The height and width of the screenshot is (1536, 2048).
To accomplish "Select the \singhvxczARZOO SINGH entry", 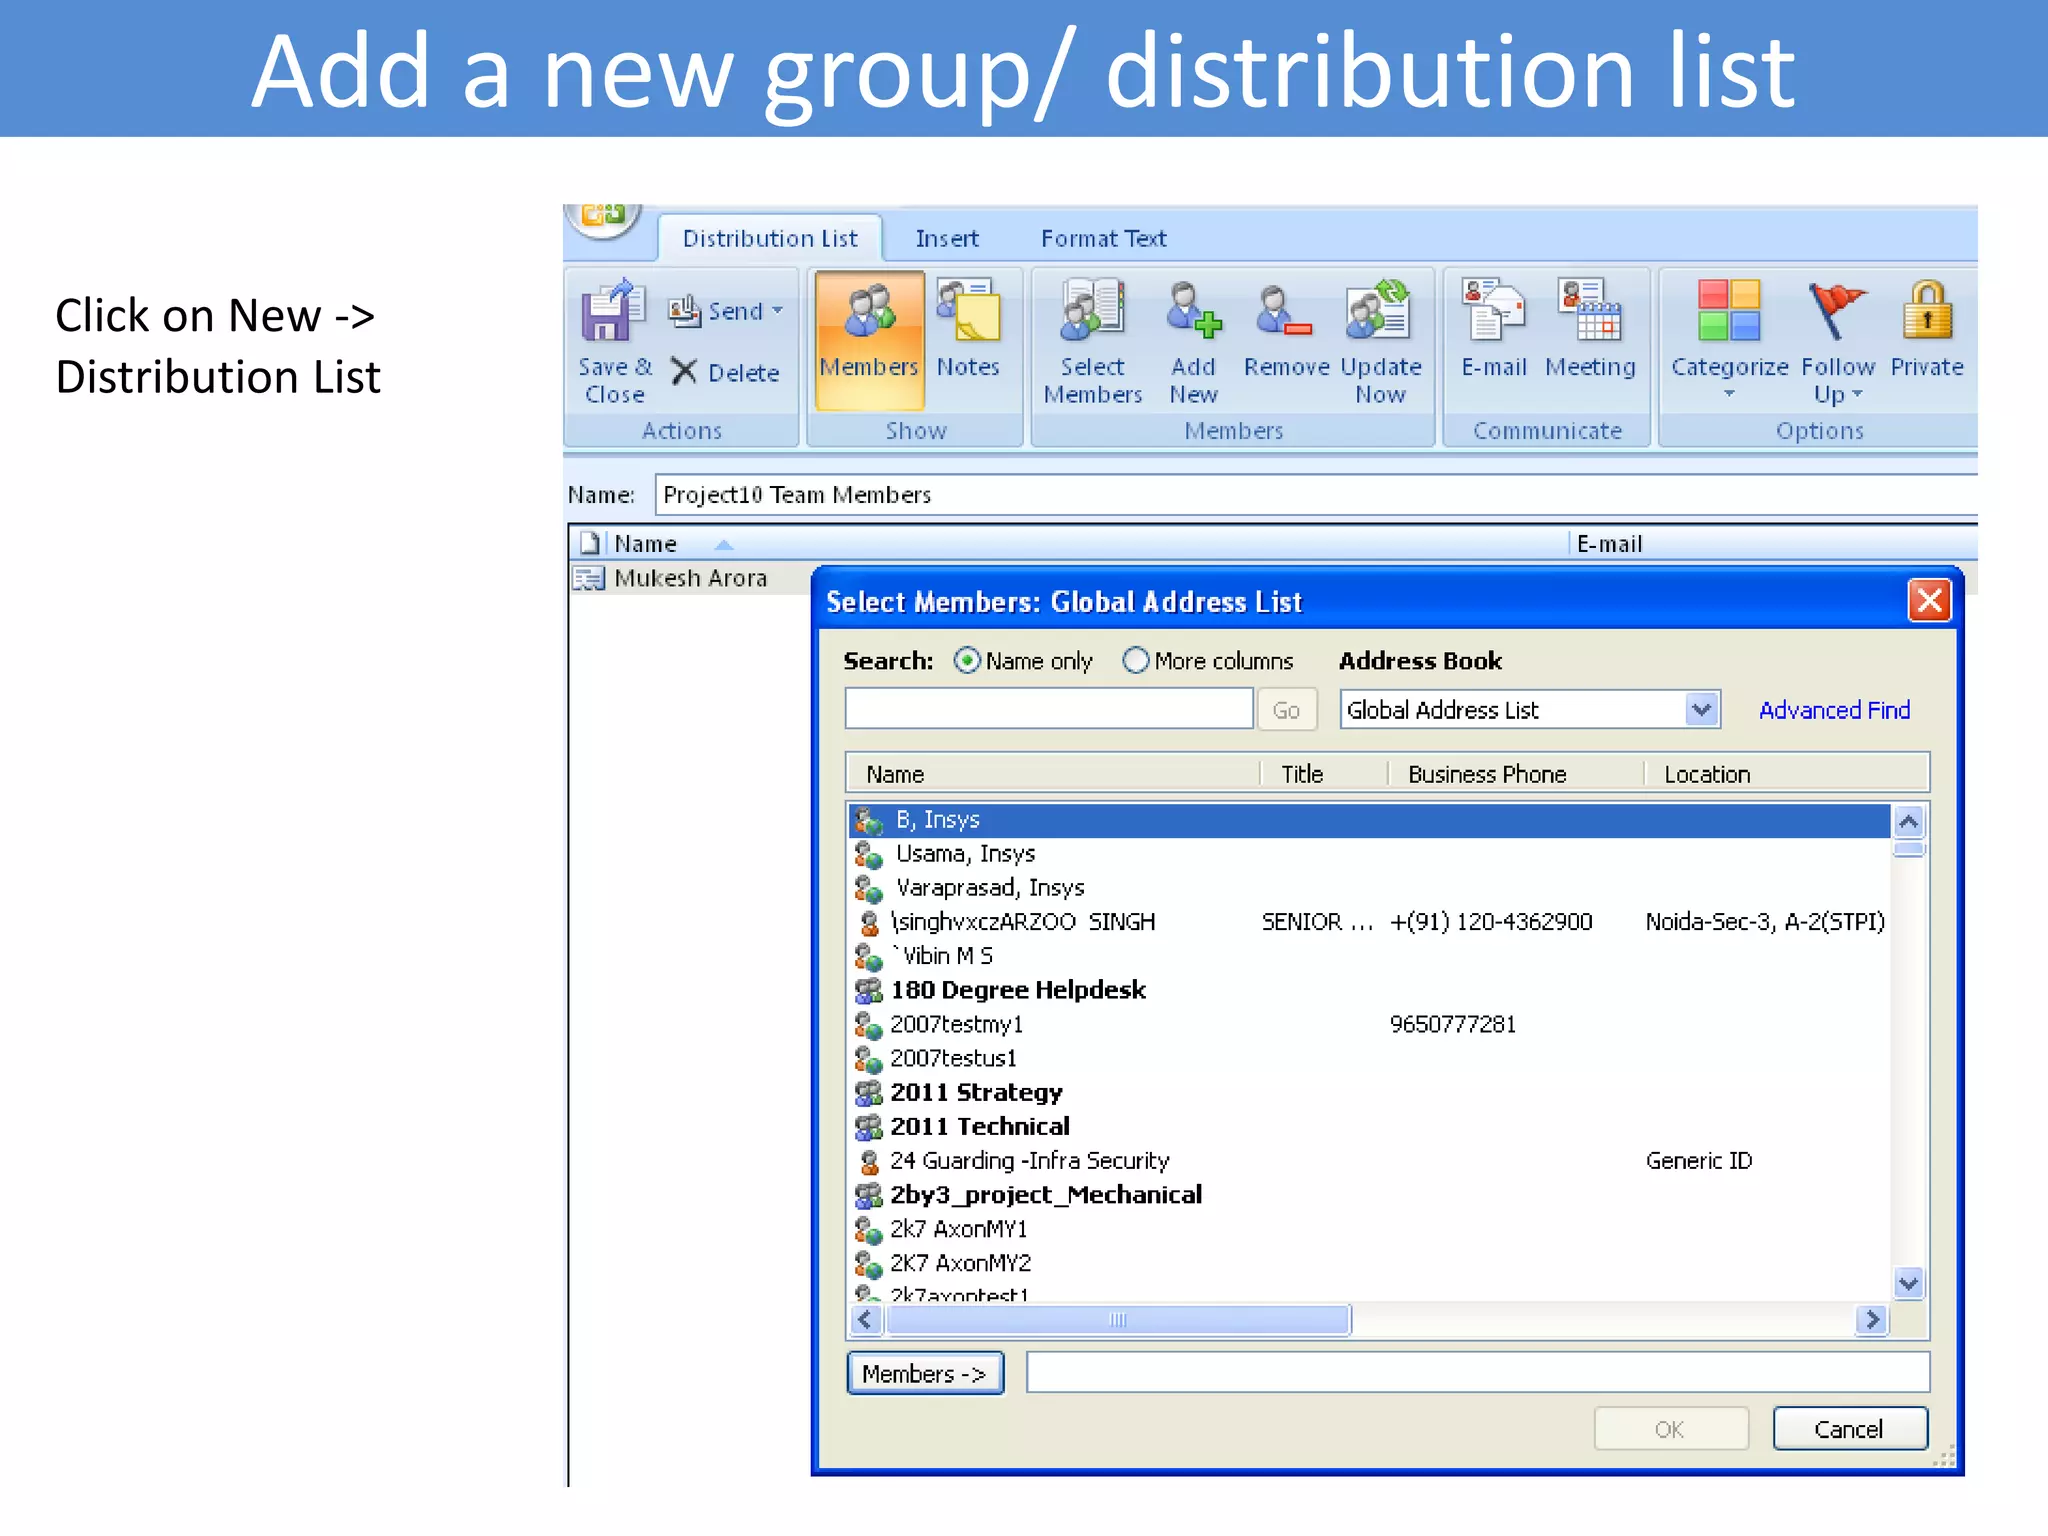I will coord(1369,922).
